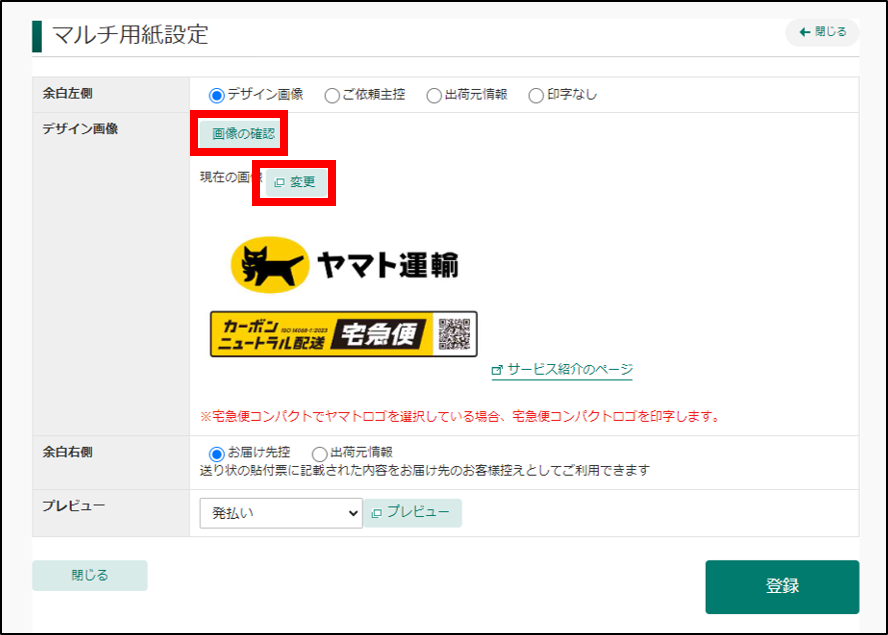Click the back arrow icon in 閉じる

pyautogui.click(x=805, y=32)
